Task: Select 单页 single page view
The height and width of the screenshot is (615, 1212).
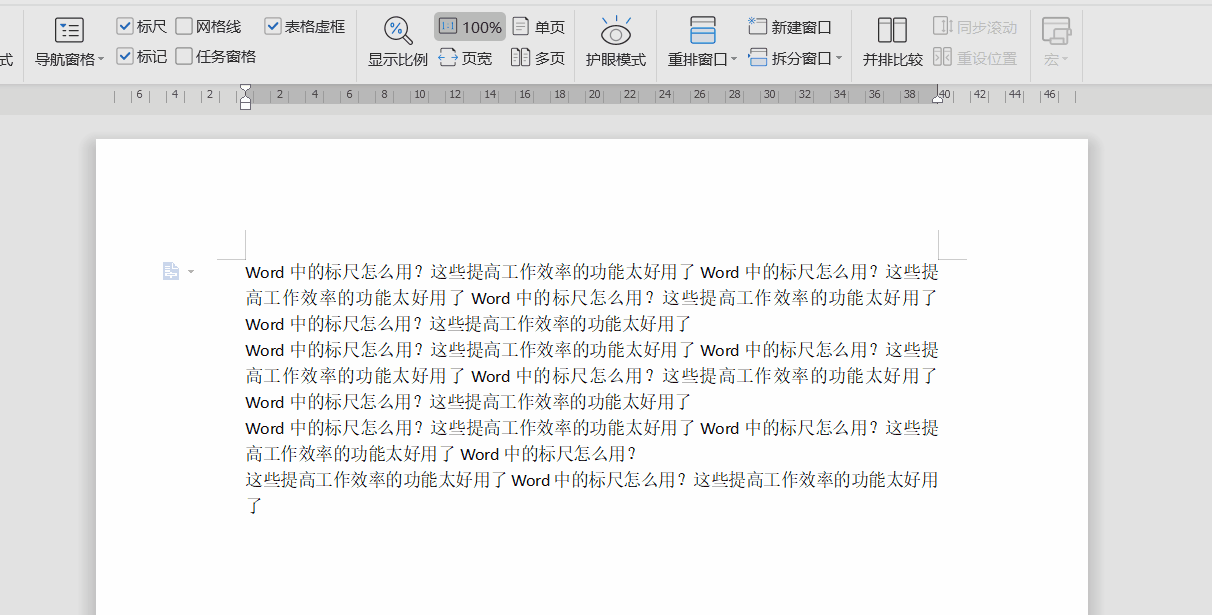Action: [x=539, y=27]
